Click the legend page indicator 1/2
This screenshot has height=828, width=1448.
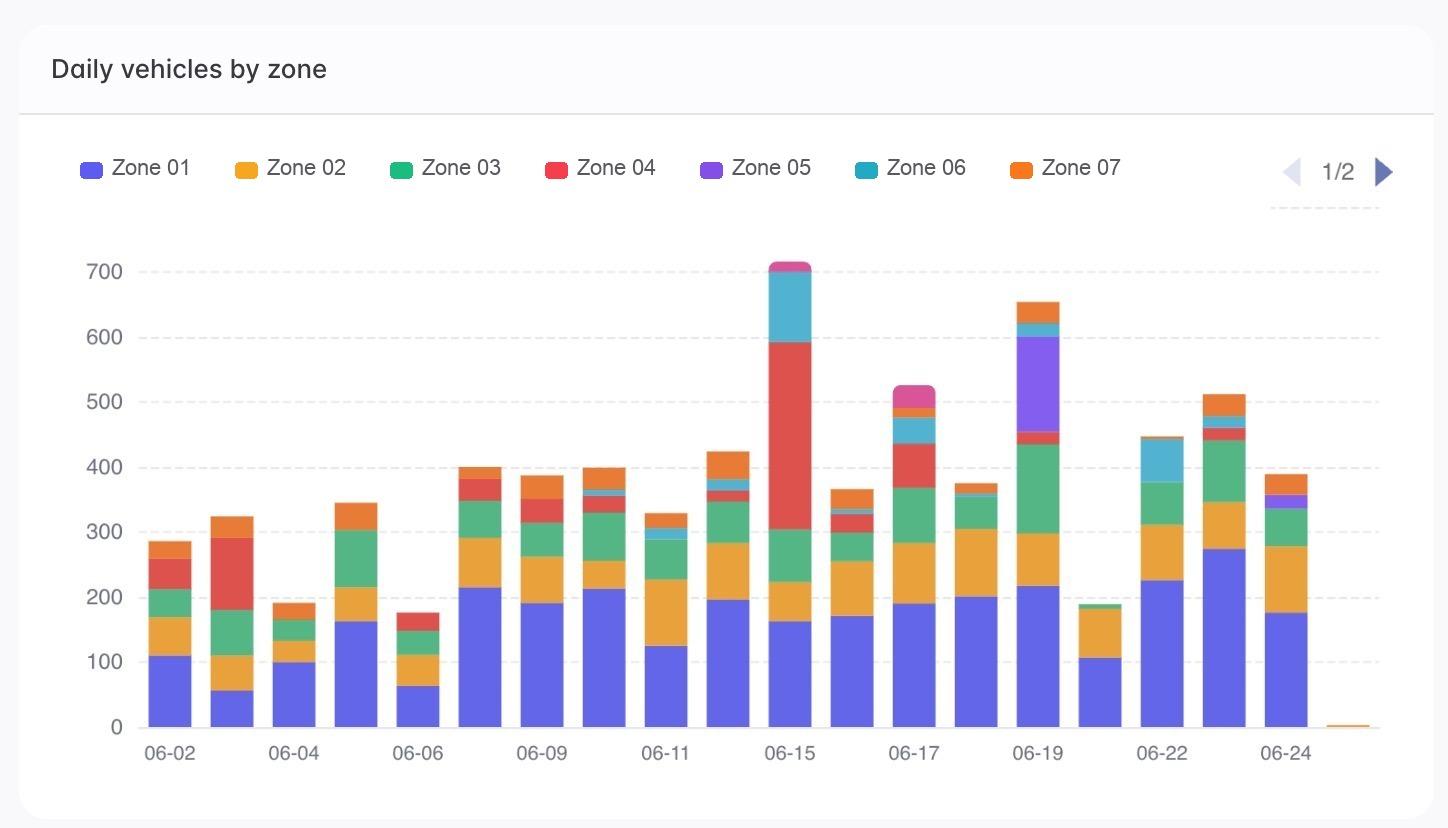(1338, 172)
